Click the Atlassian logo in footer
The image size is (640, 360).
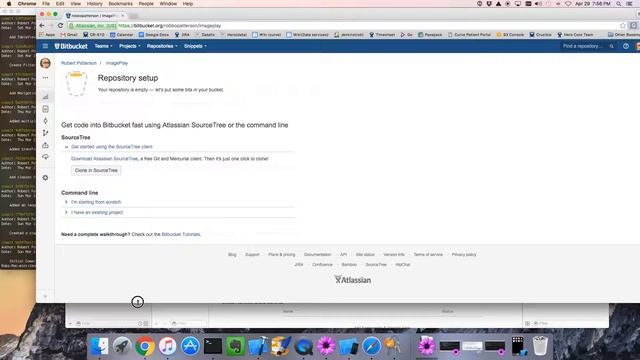click(353, 280)
